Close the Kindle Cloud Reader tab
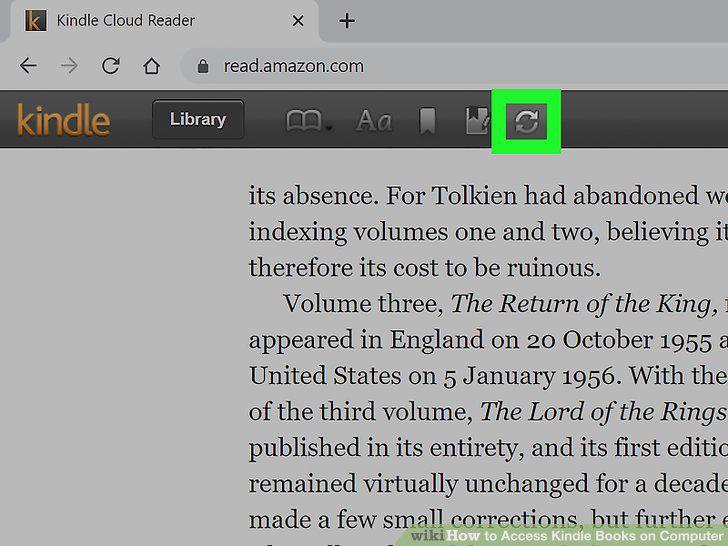Image resolution: width=728 pixels, height=546 pixels. pyautogui.click(x=298, y=21)
